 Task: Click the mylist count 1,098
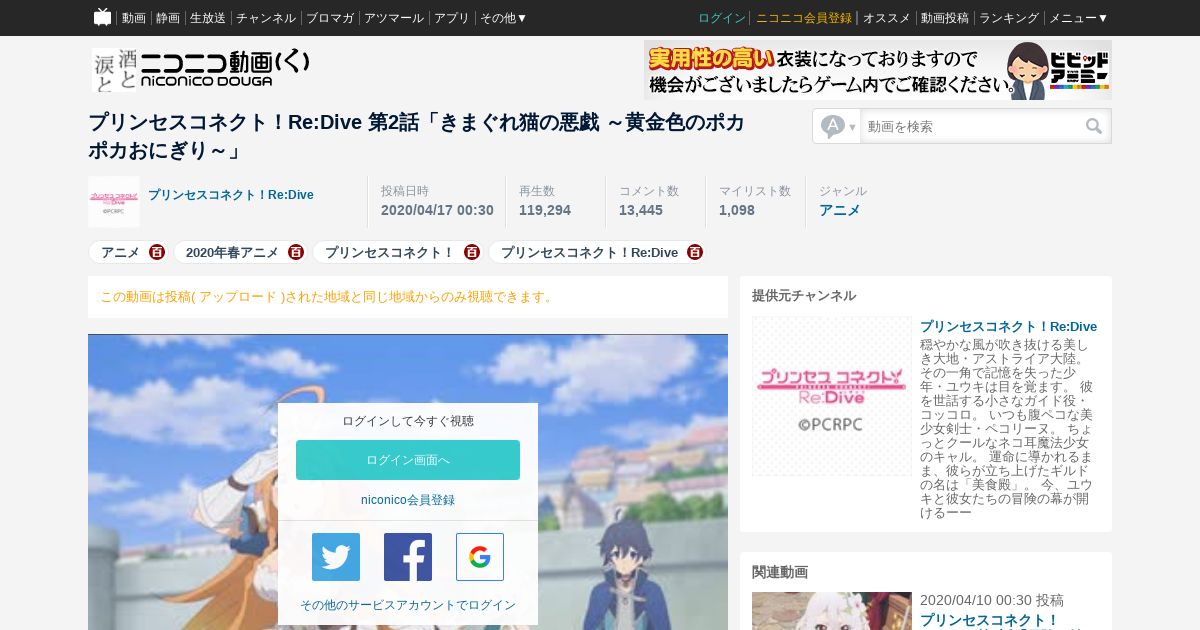pyautogui.click(x=737, y=210)
